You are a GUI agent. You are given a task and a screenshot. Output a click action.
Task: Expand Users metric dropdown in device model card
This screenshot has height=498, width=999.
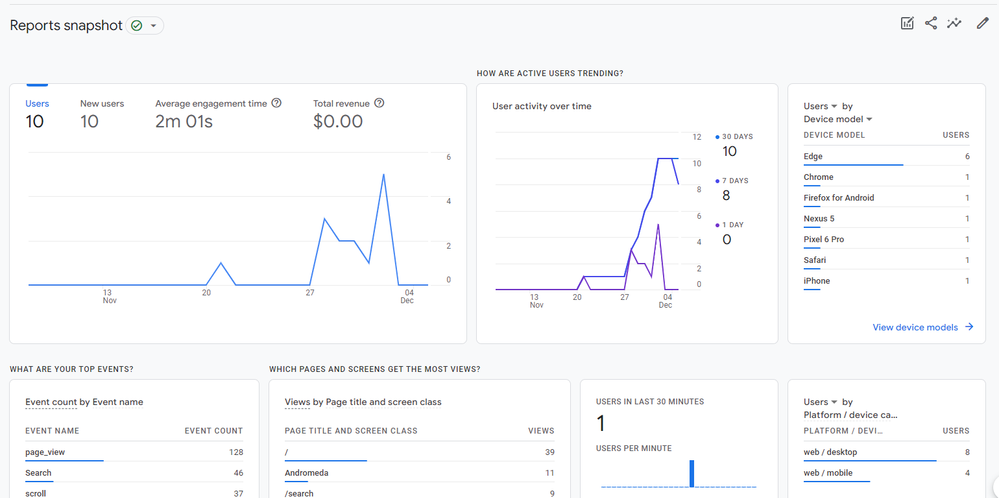834,106
